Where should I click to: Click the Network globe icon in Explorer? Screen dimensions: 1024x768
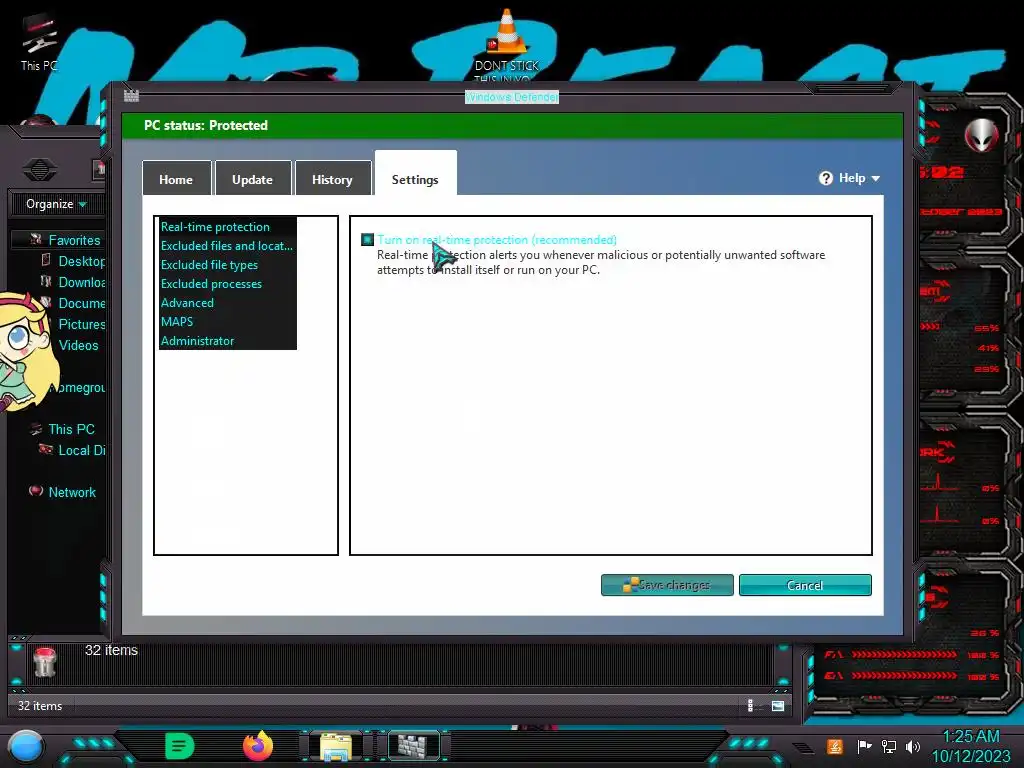click(36, 491)
